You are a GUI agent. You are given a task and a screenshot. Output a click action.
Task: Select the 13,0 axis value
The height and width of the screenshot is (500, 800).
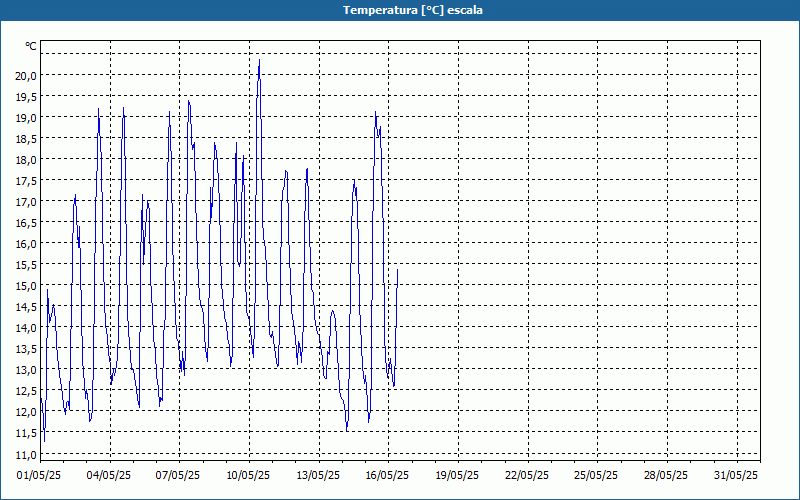point(27,370)
